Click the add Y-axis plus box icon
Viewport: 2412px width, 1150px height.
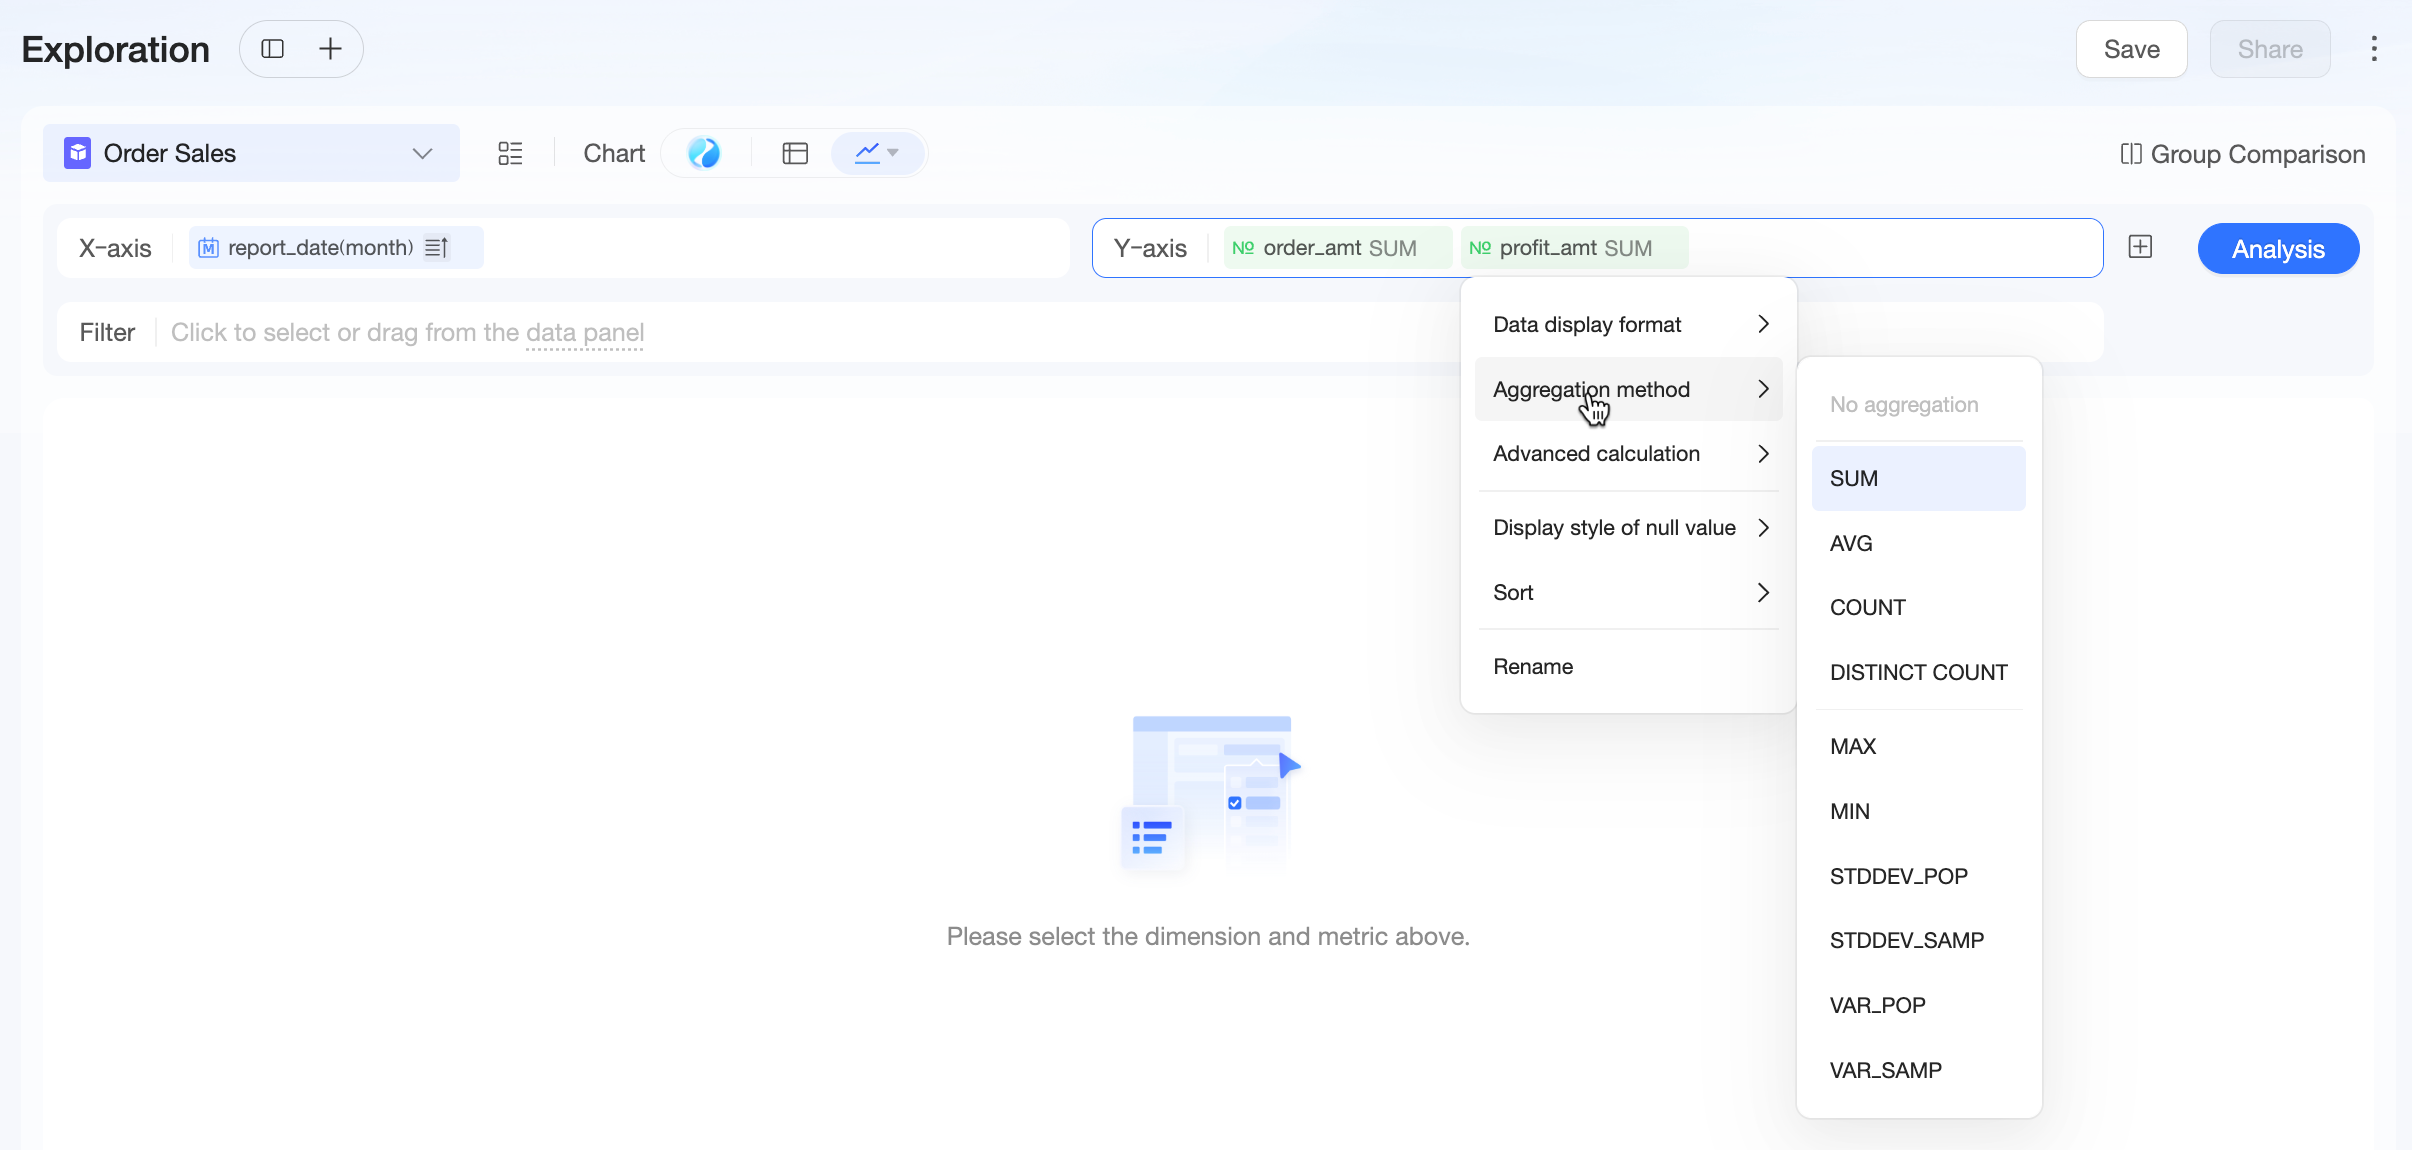(x=2140, y=247)
